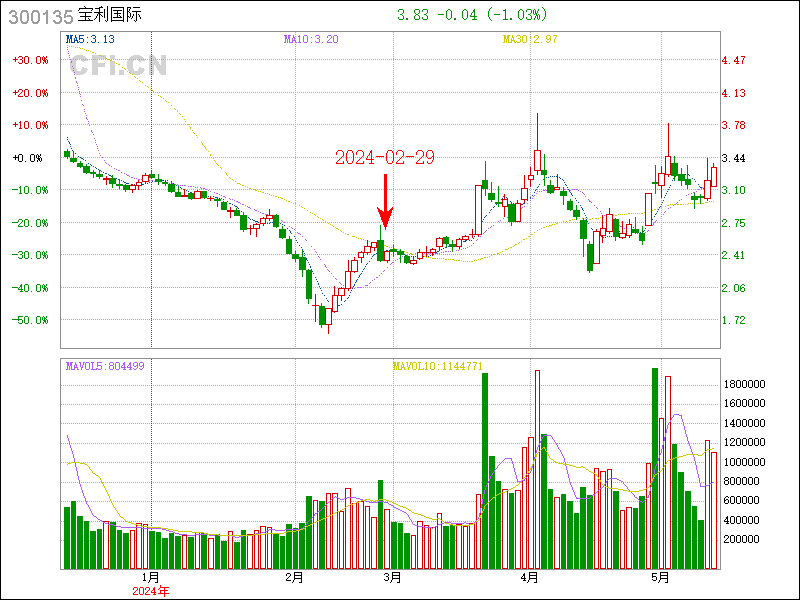Click the 2024年 year label
800x600 pixels.
(151, 590)
